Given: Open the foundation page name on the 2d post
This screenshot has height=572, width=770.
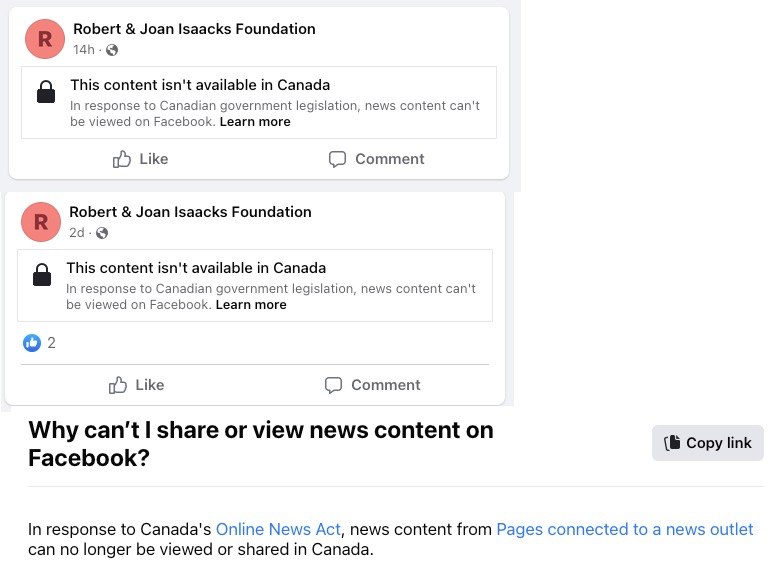Looking at the screenshot, I should pyautogui.click(x=190, y=212).
